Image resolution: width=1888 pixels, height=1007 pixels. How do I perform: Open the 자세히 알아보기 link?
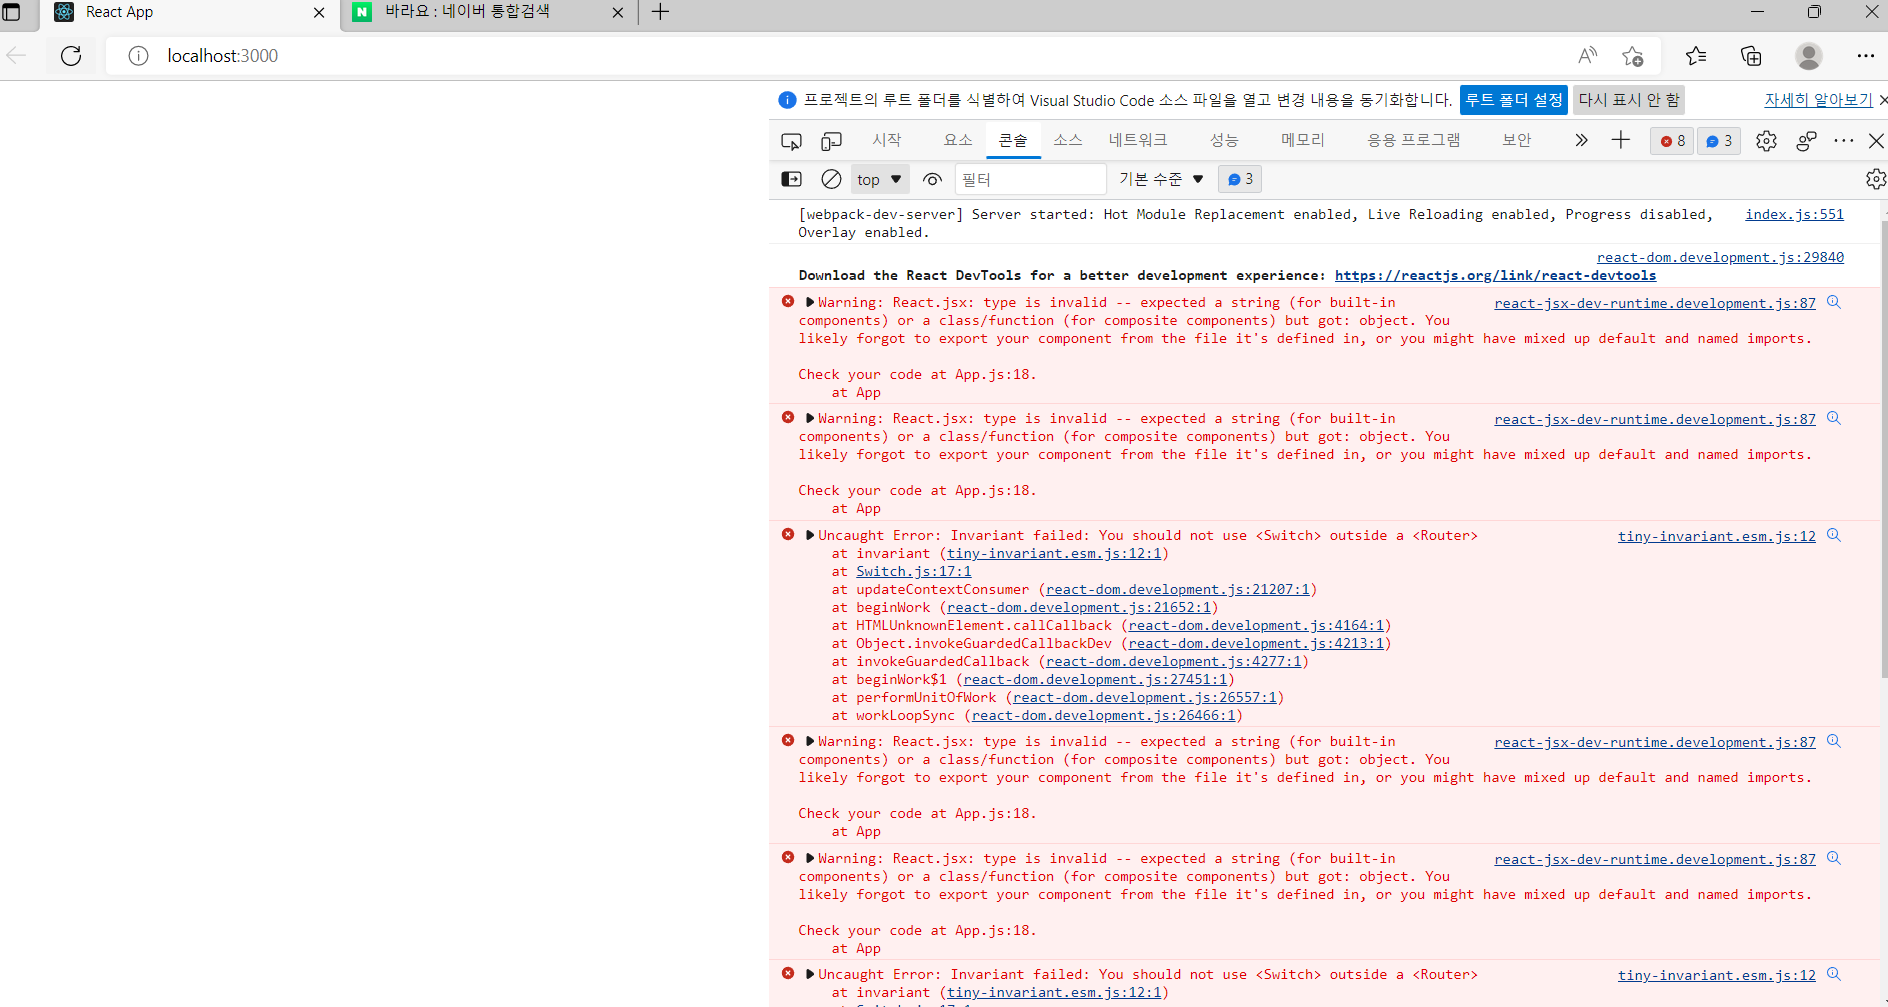pos(1818,100)
